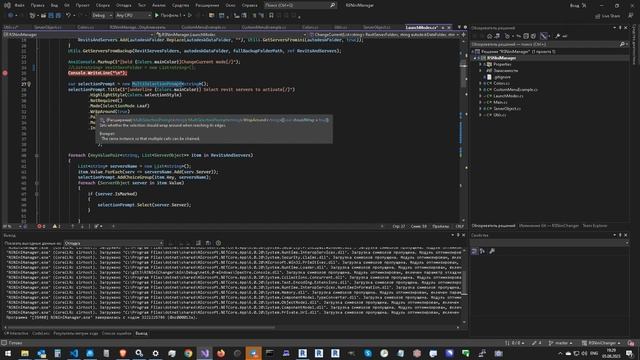Click Collapse All icon in Solution Explorer
The image size is (640, 360).
click(x=526, y=36)
